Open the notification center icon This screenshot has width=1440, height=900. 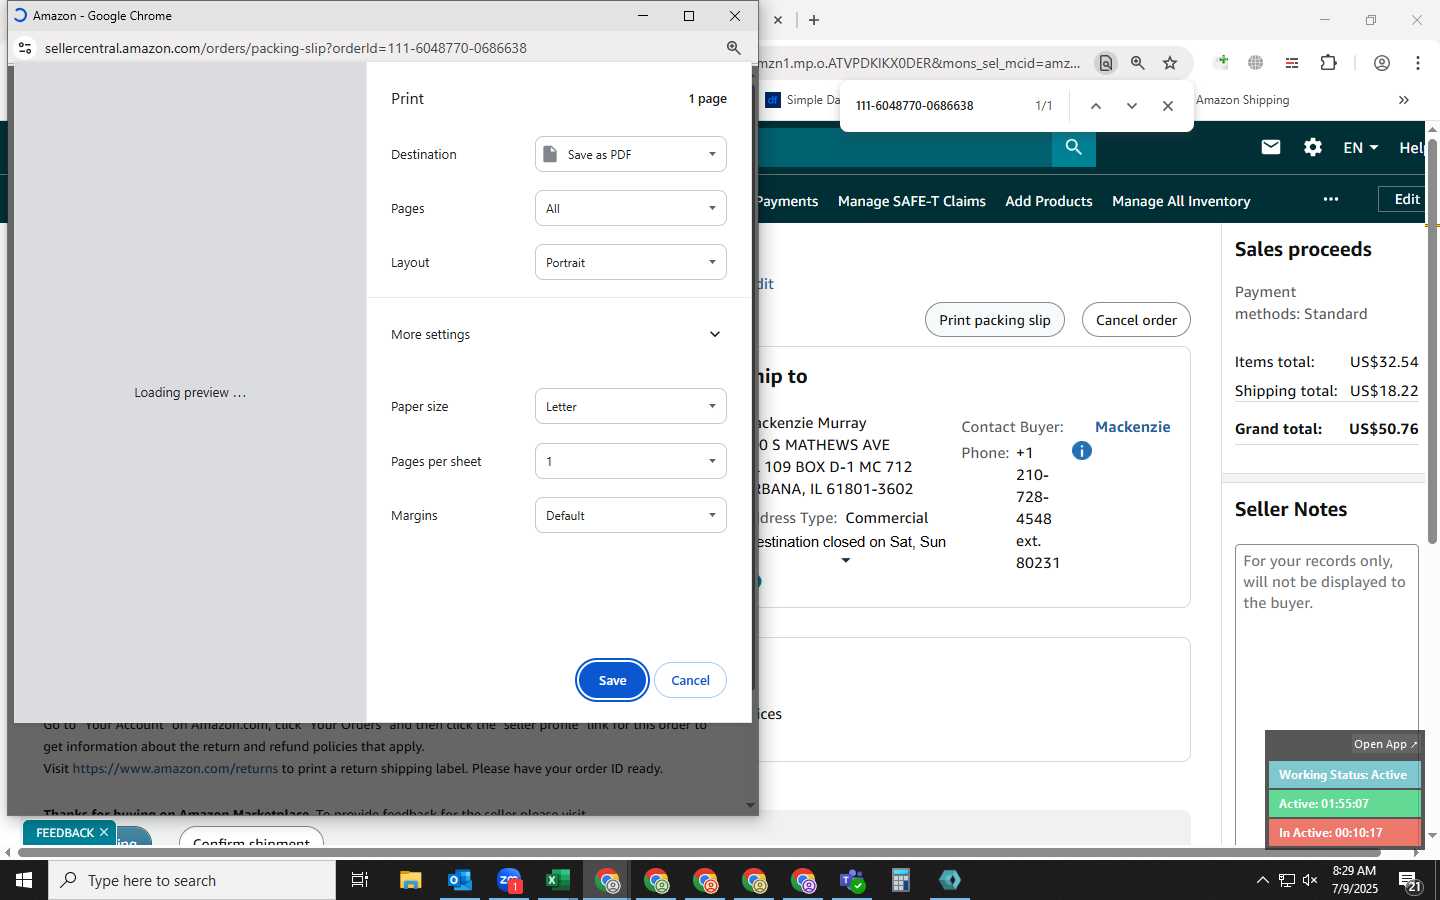(x=1410, y=881)
